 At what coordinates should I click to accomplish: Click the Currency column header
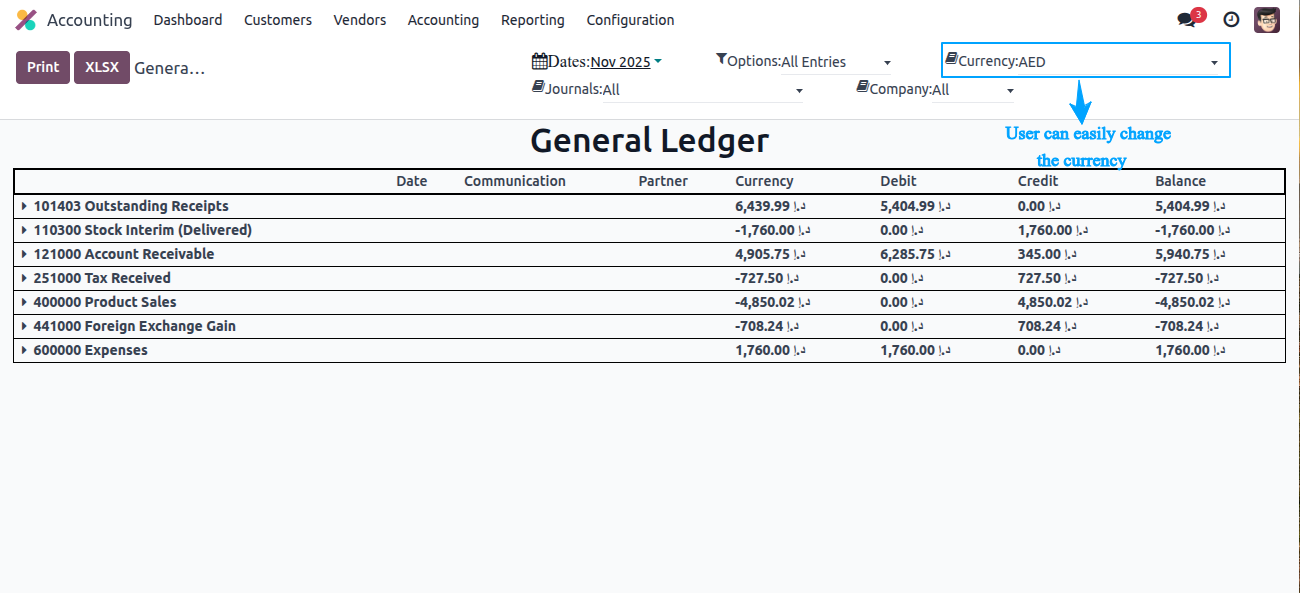764,181
